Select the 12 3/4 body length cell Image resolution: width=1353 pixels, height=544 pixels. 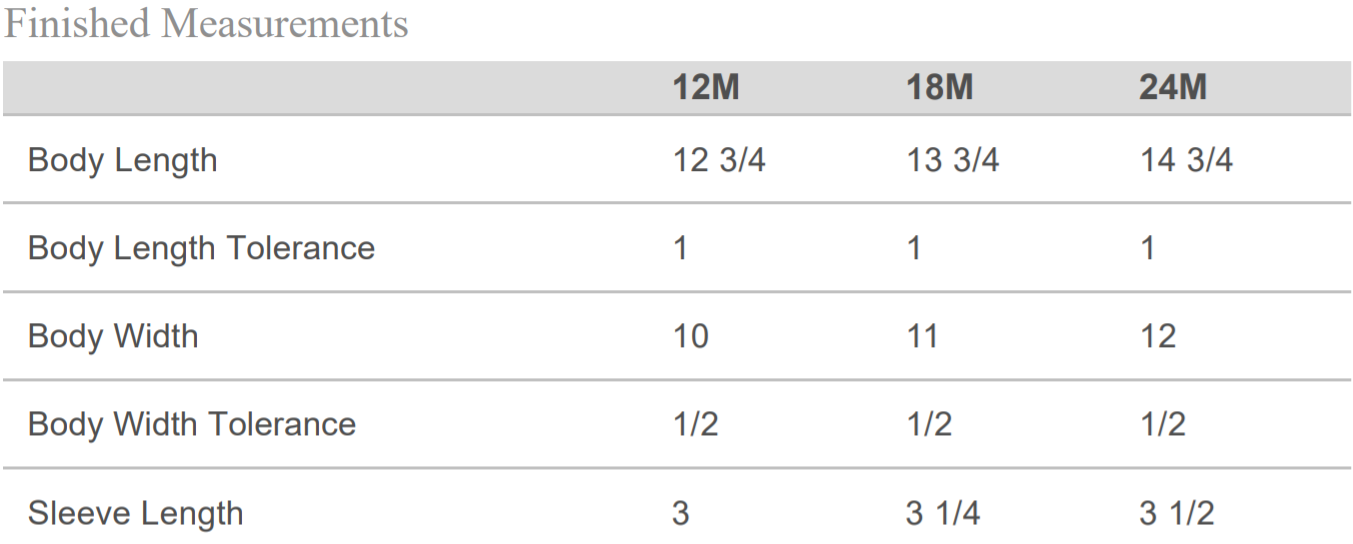click(x=719, y=160)
